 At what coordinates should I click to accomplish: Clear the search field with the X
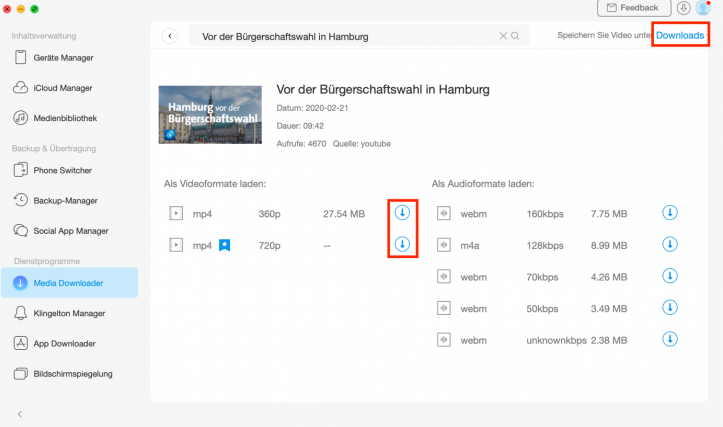503,36
